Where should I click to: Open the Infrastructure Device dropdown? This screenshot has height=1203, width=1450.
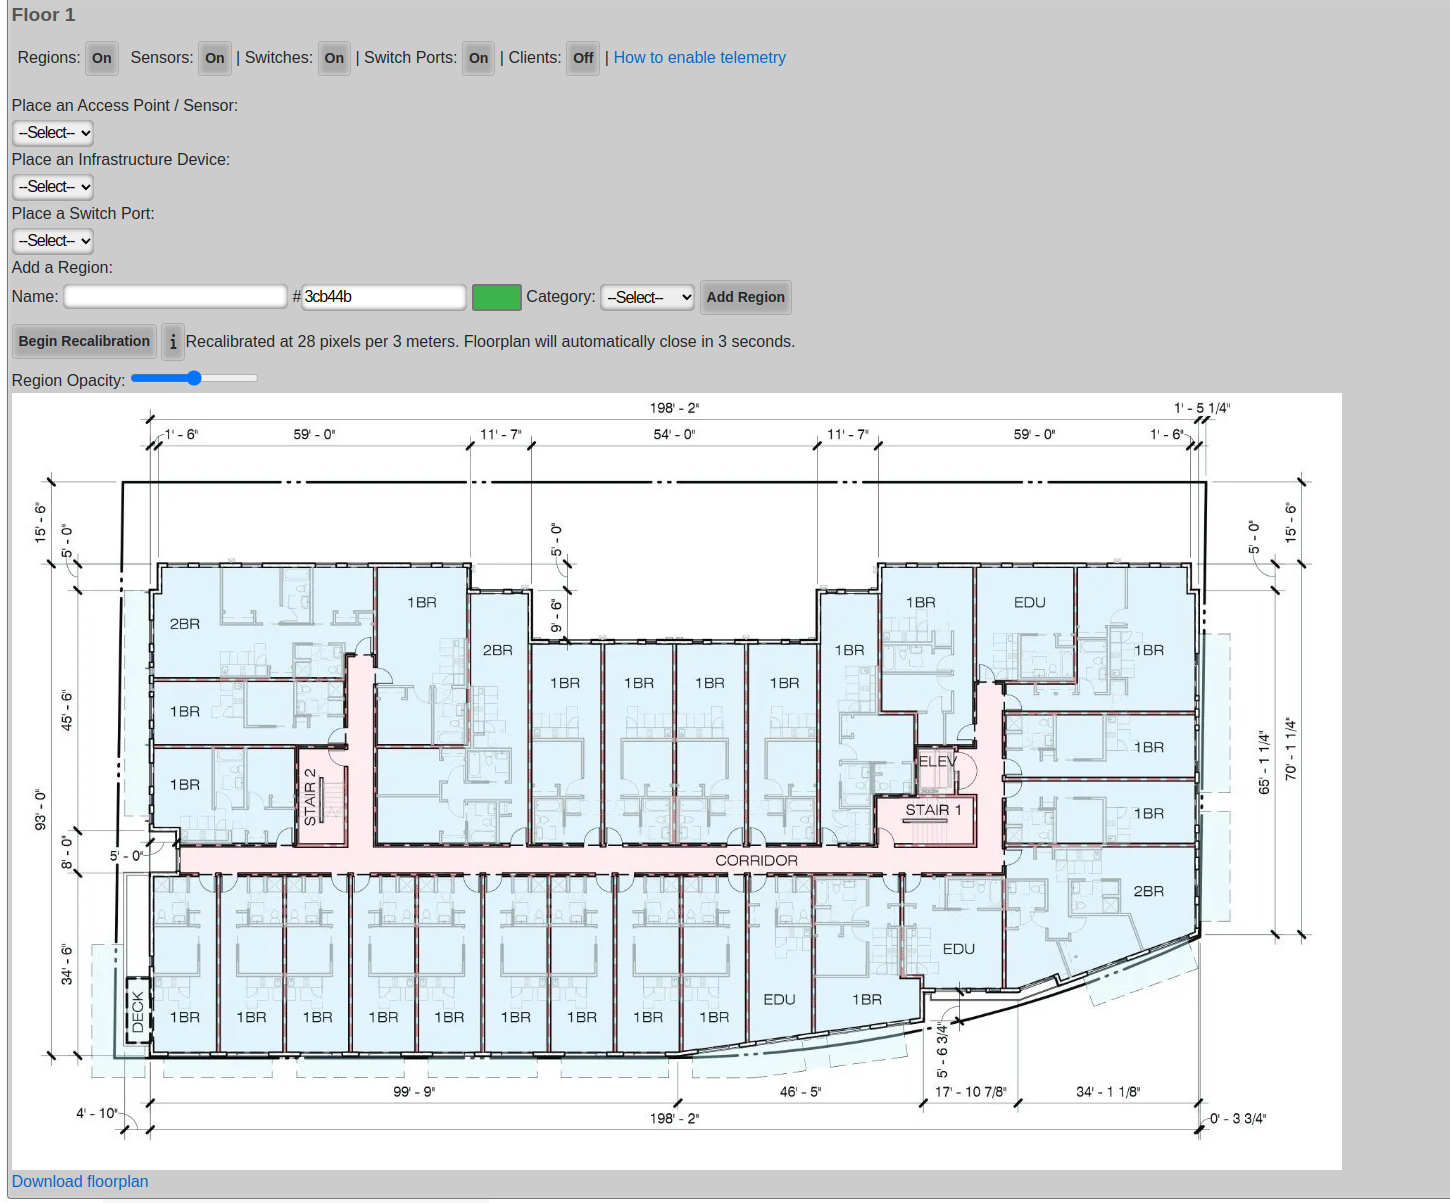click(53, 187)
